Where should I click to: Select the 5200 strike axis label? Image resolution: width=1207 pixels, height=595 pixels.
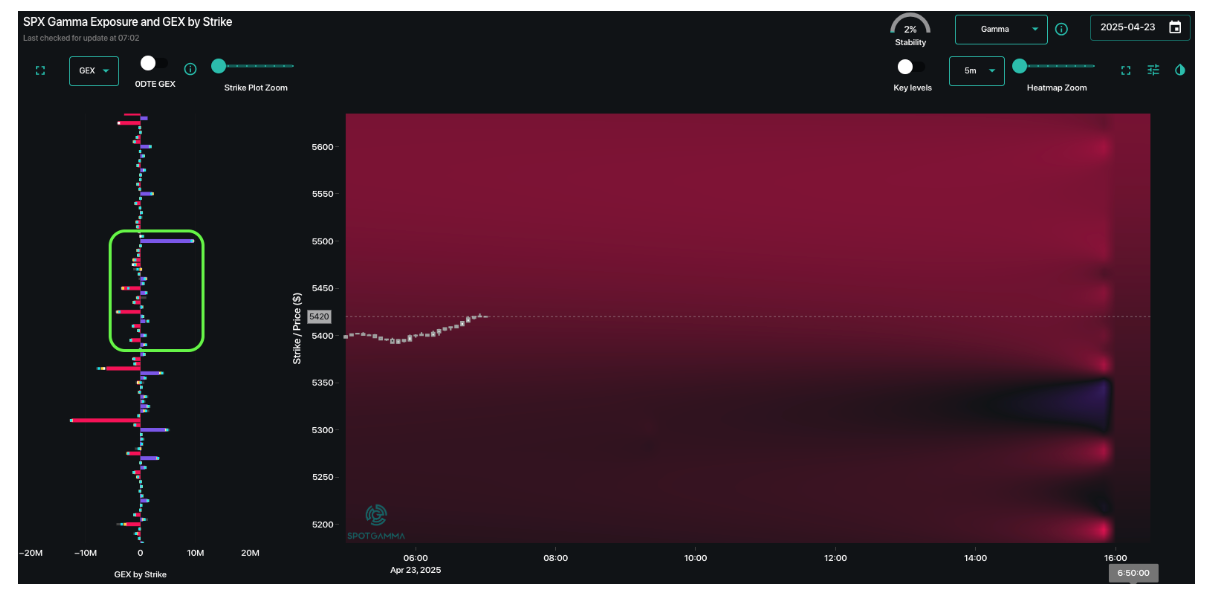(x=320, y=525)
